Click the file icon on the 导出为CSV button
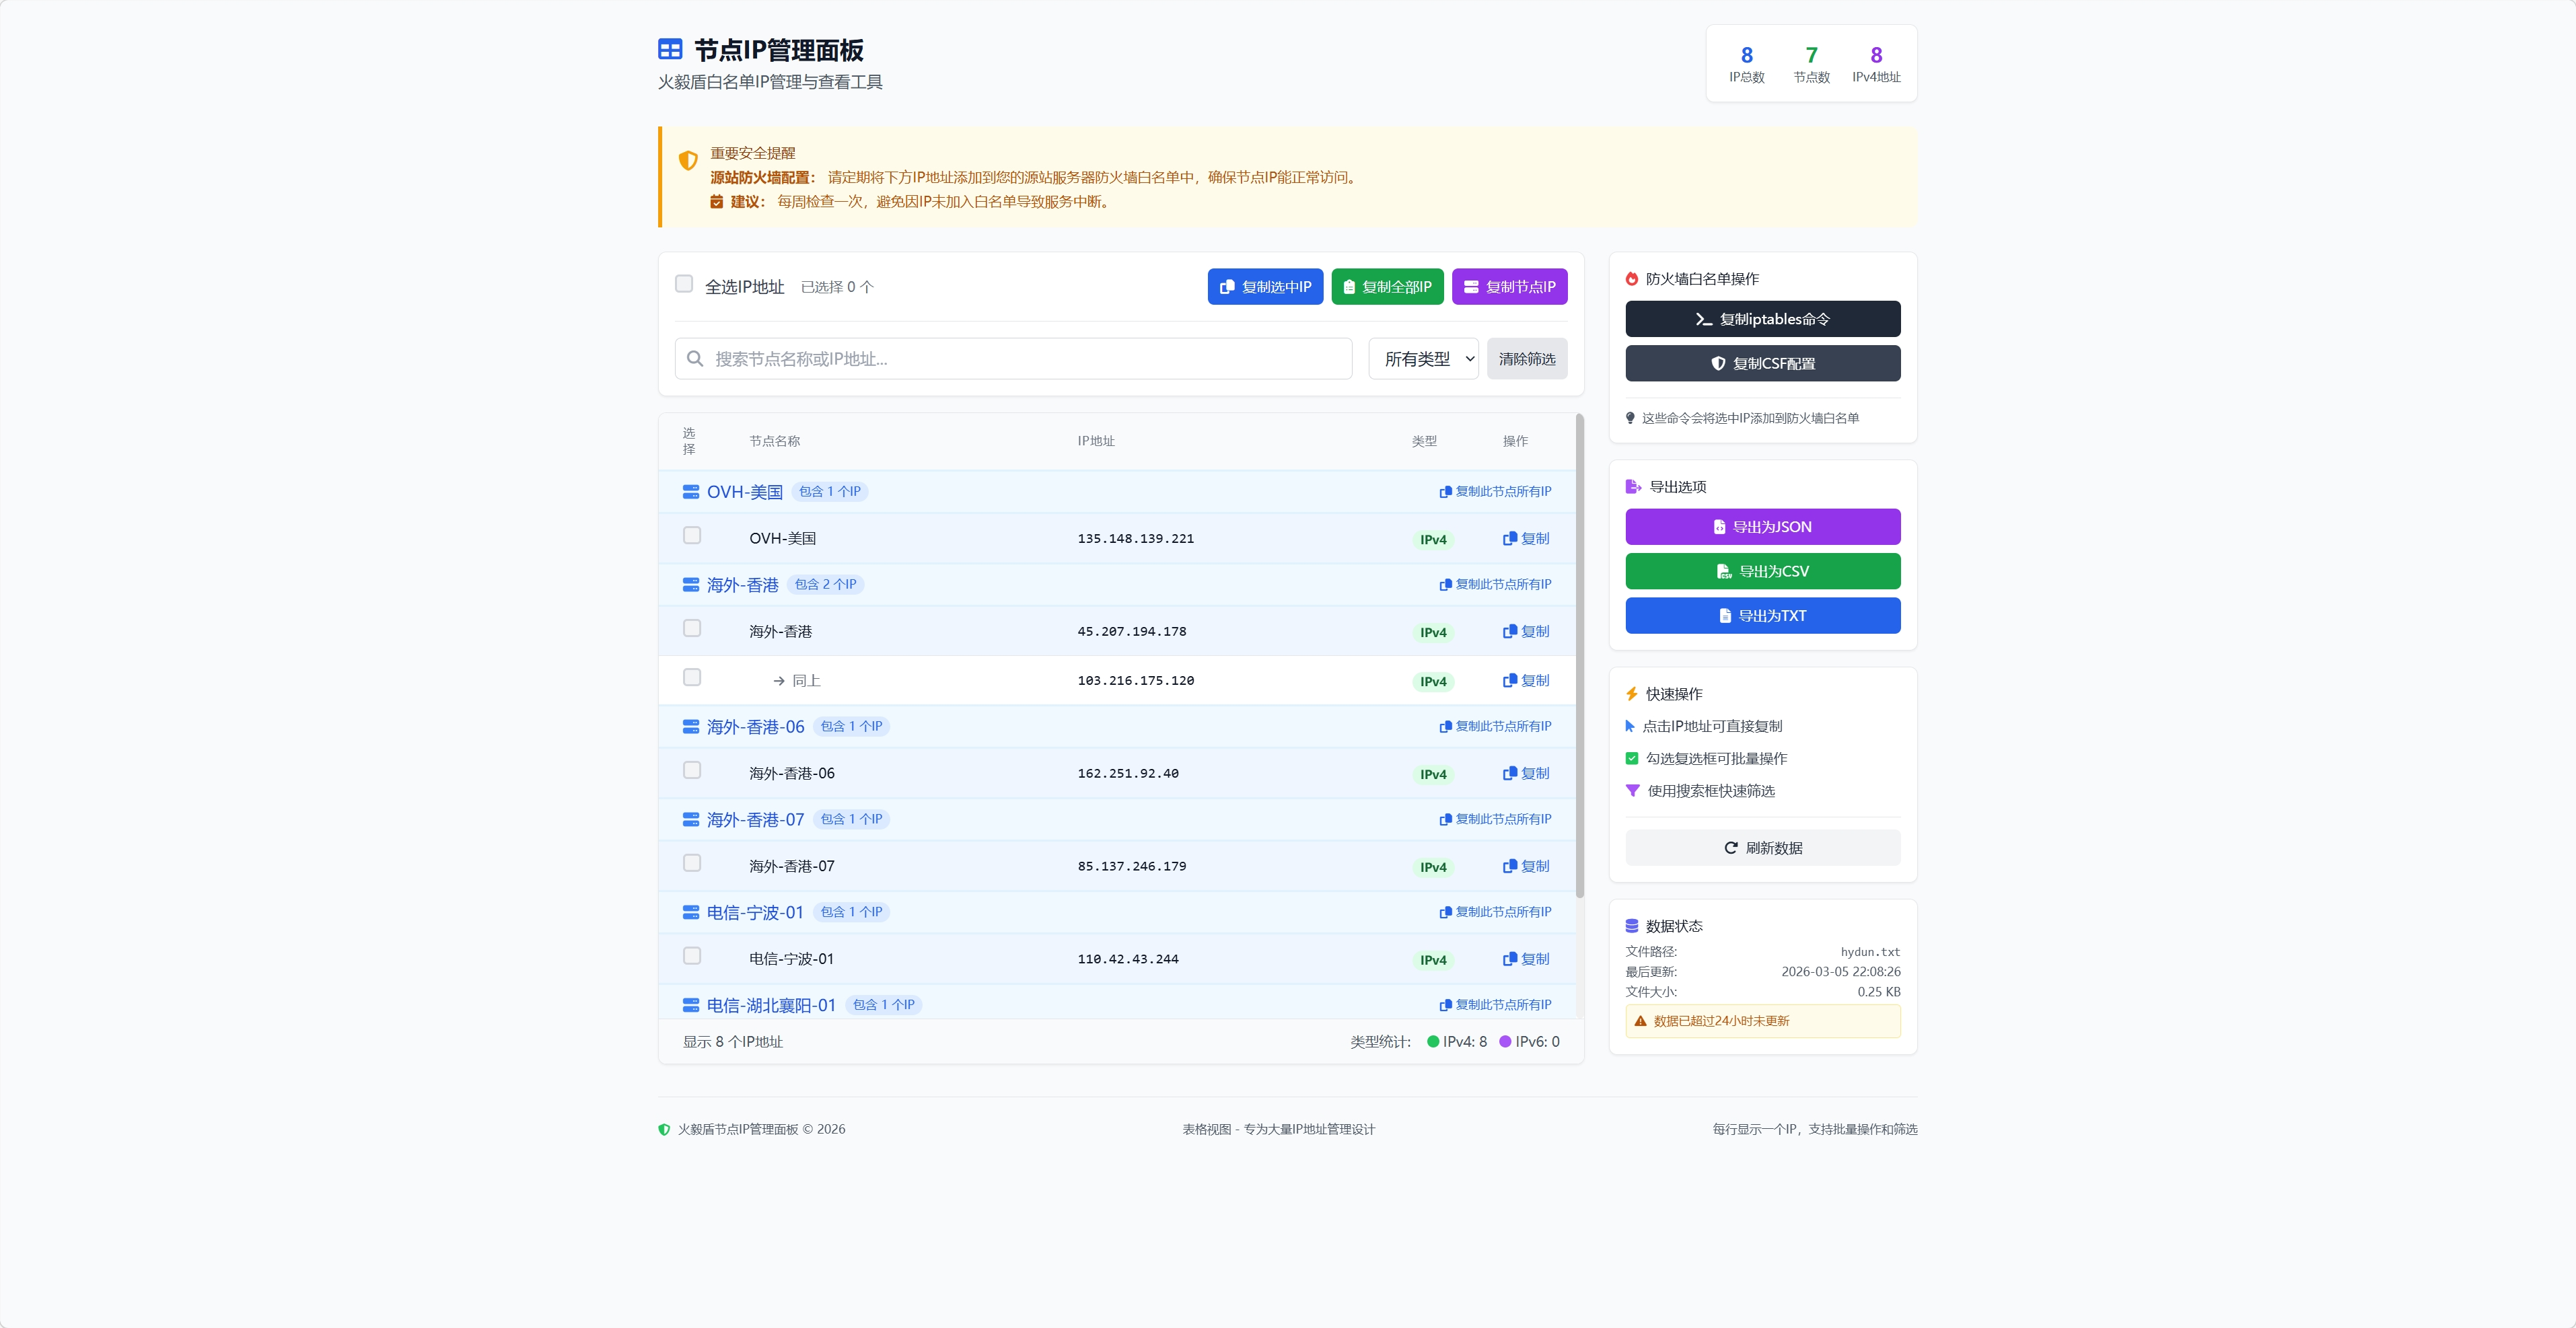The height and width of the screenshot is (1328, 2576). point(1724,571)
